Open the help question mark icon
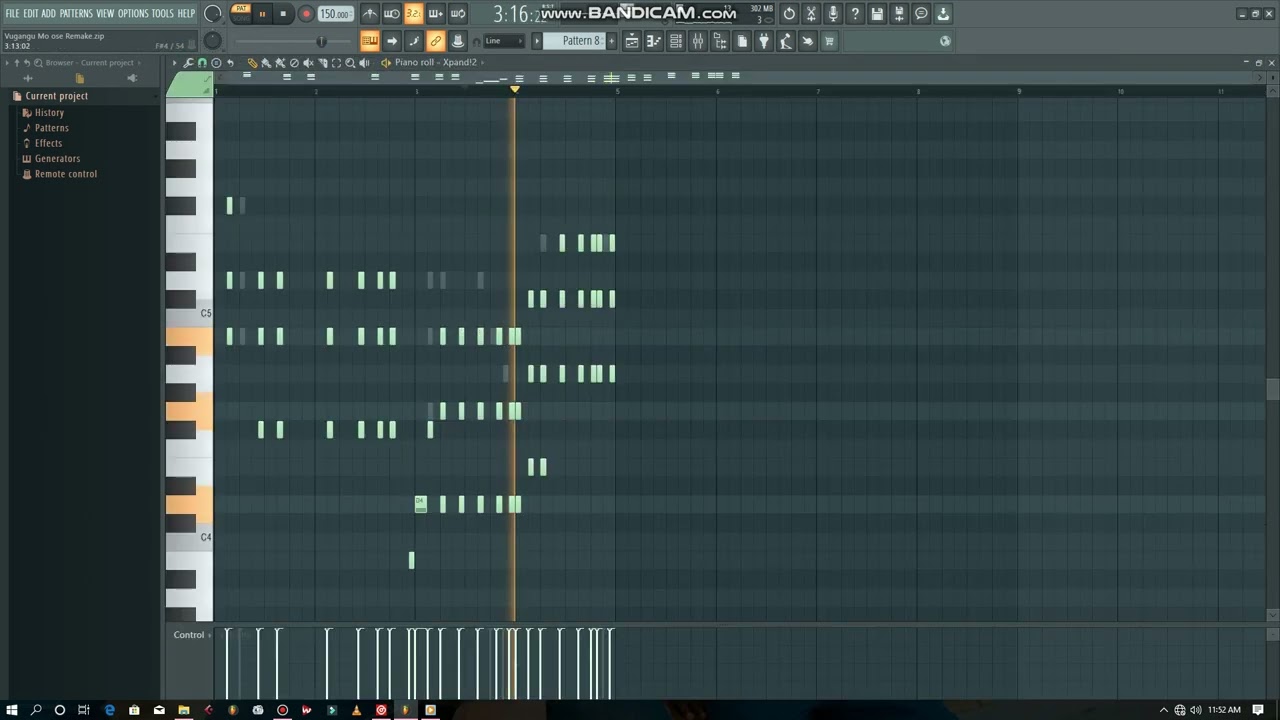The image size is (1280, 720). 855,14
